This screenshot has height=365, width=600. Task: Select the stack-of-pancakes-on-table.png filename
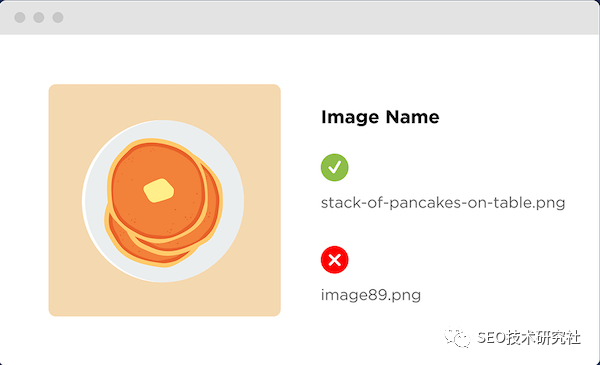pyautogui.click(x=443, y=203)
